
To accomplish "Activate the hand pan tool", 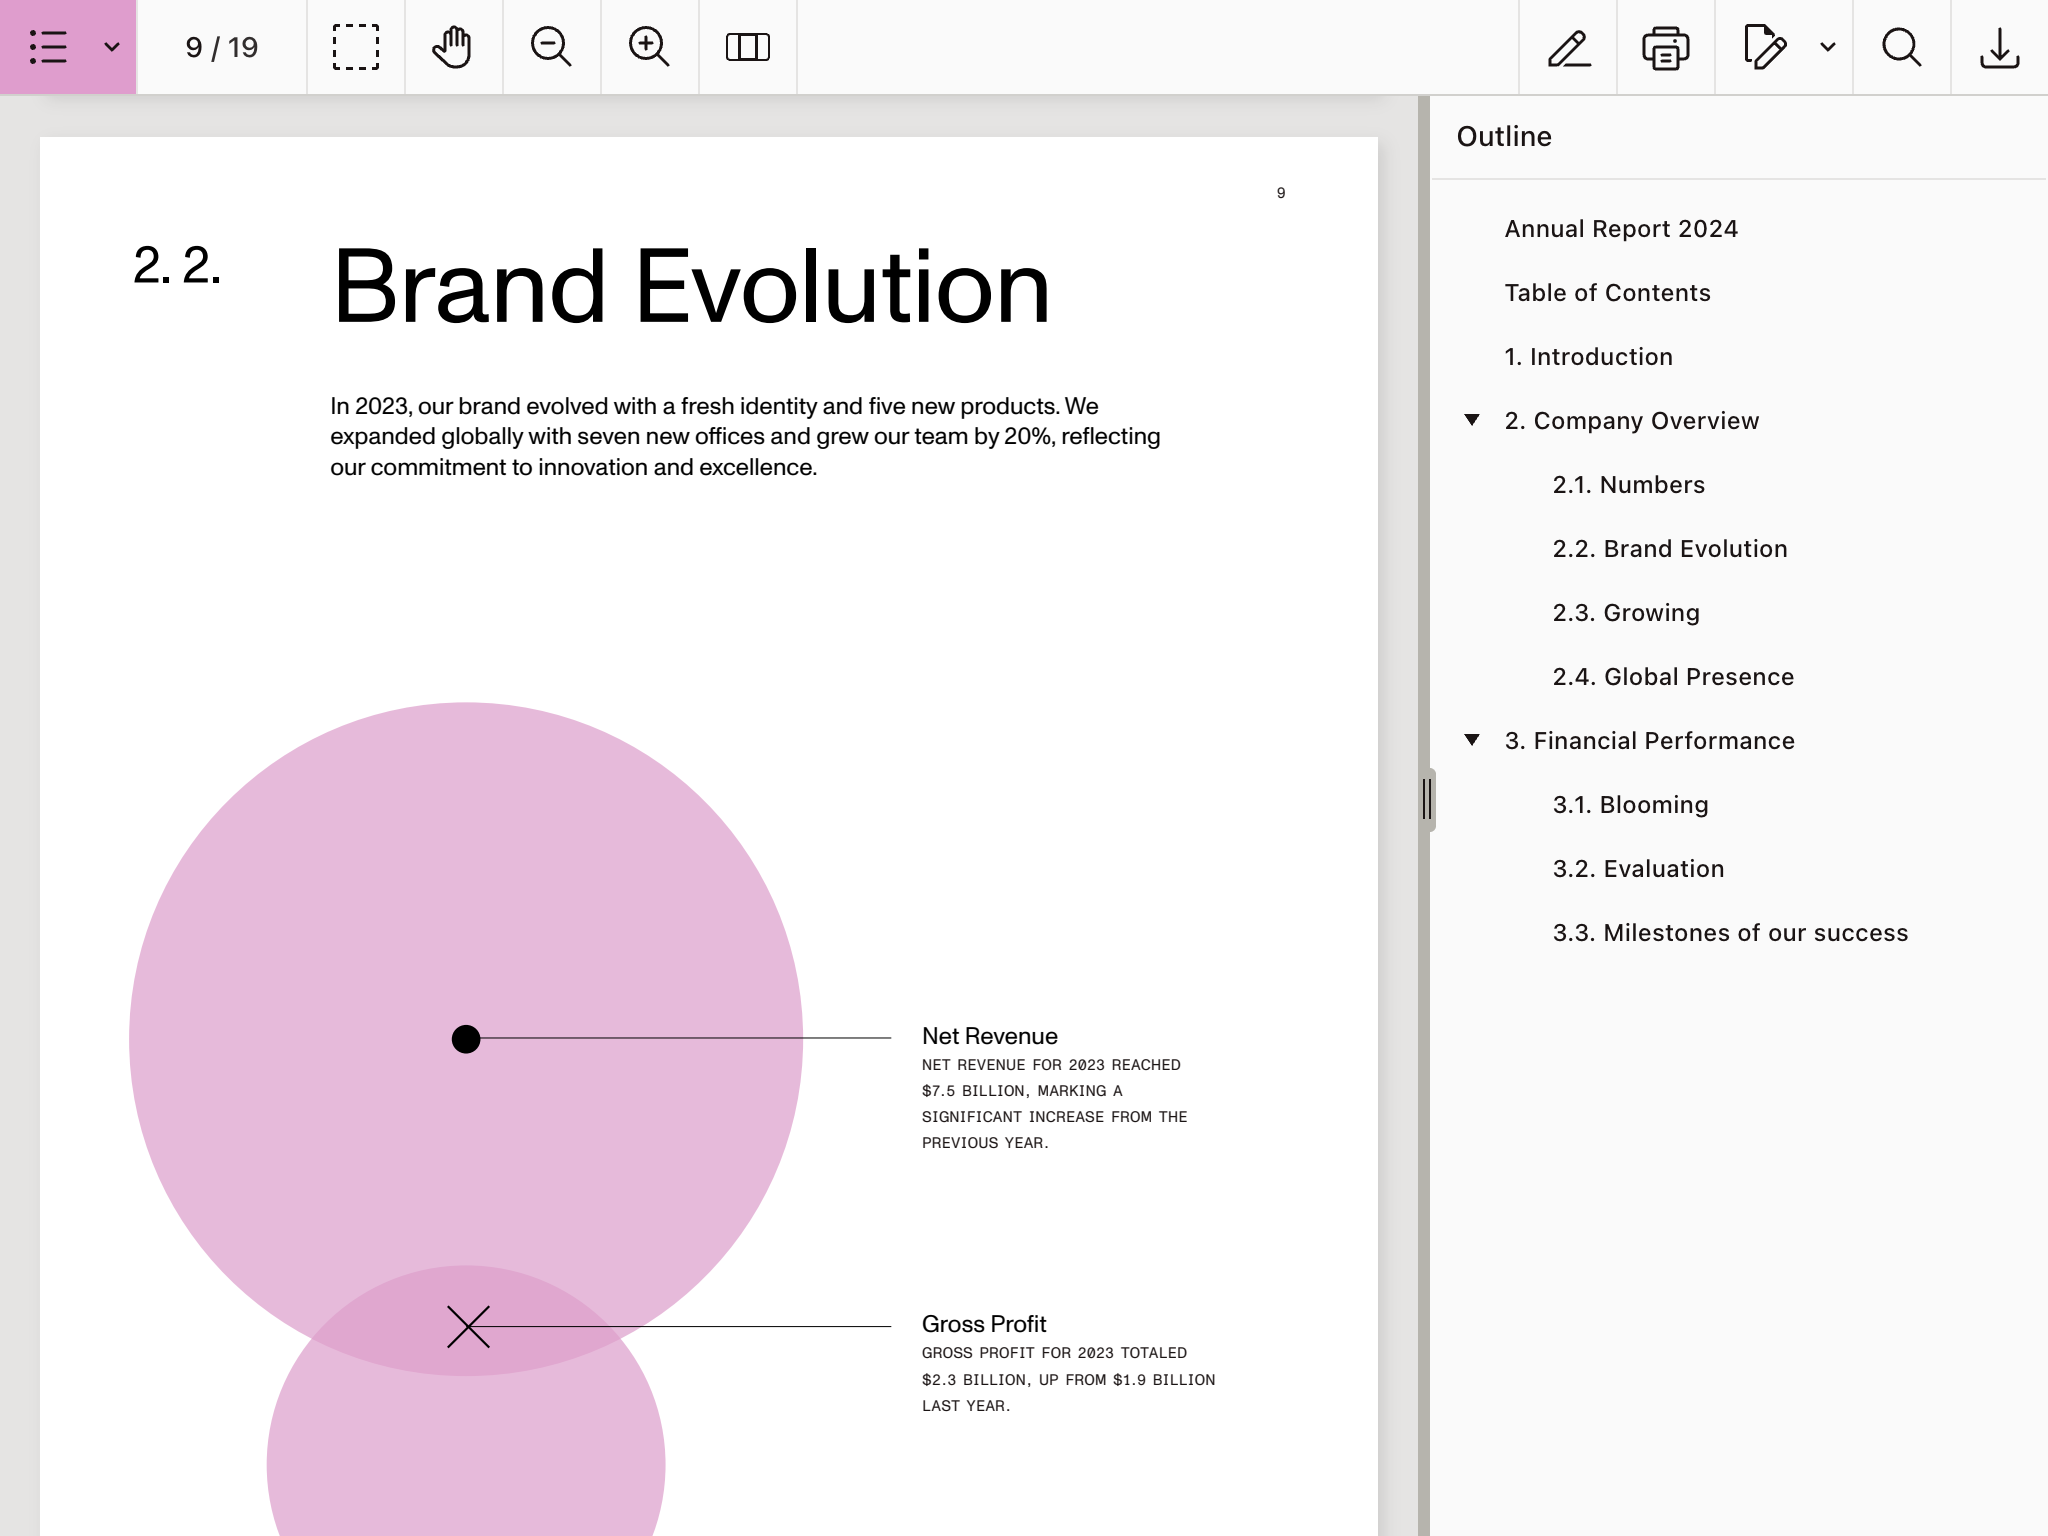I will [x=453, y=47].
